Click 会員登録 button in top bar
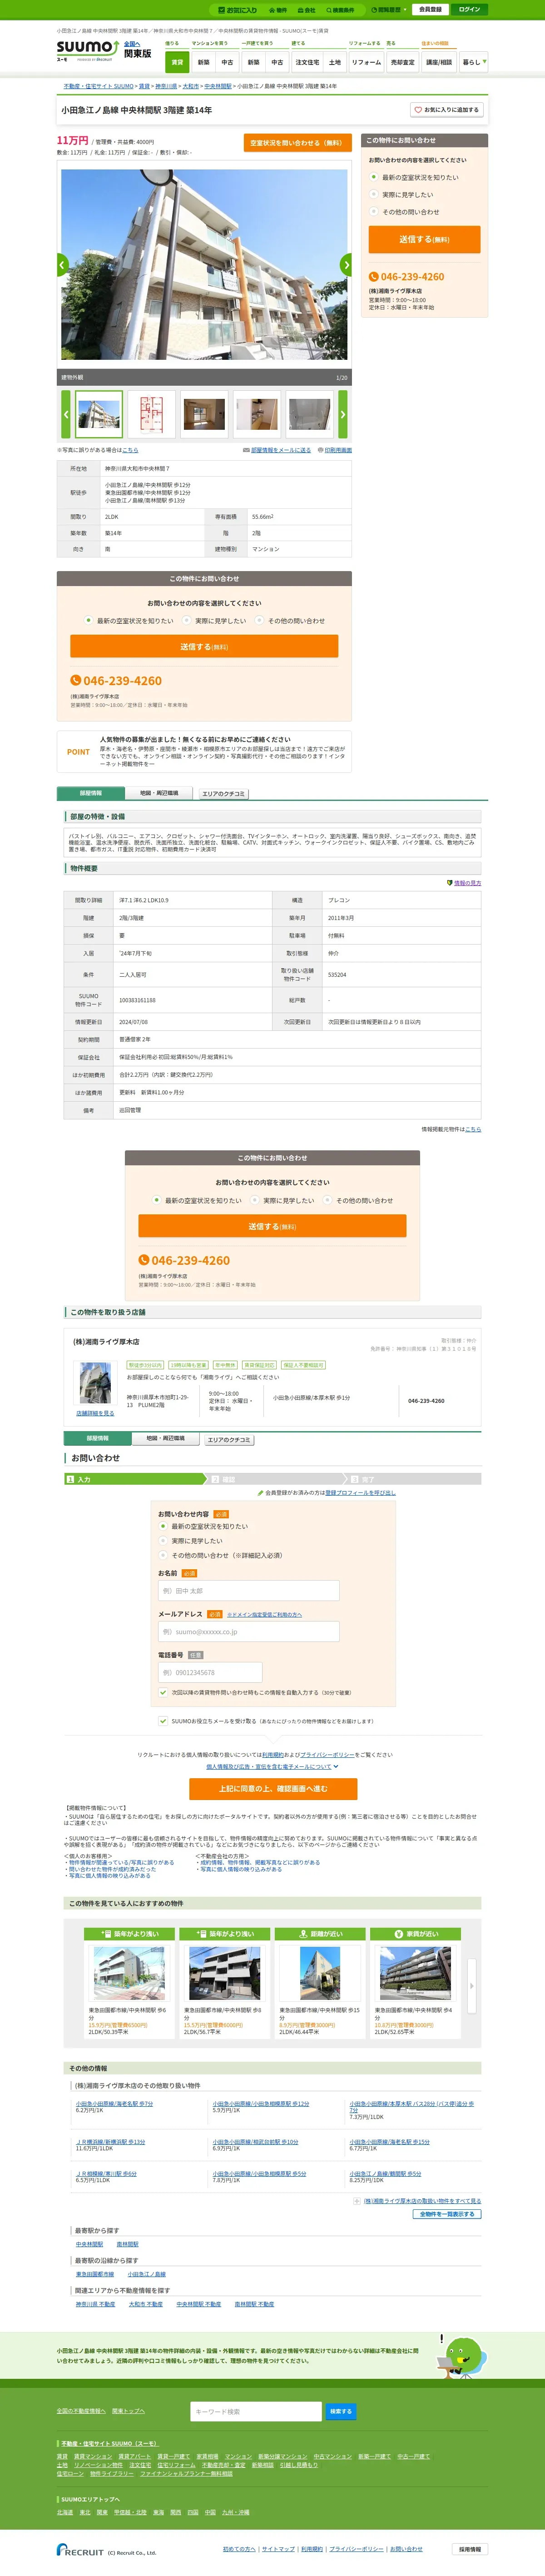This screenshot has height=2576, width=545. (430, 10)
